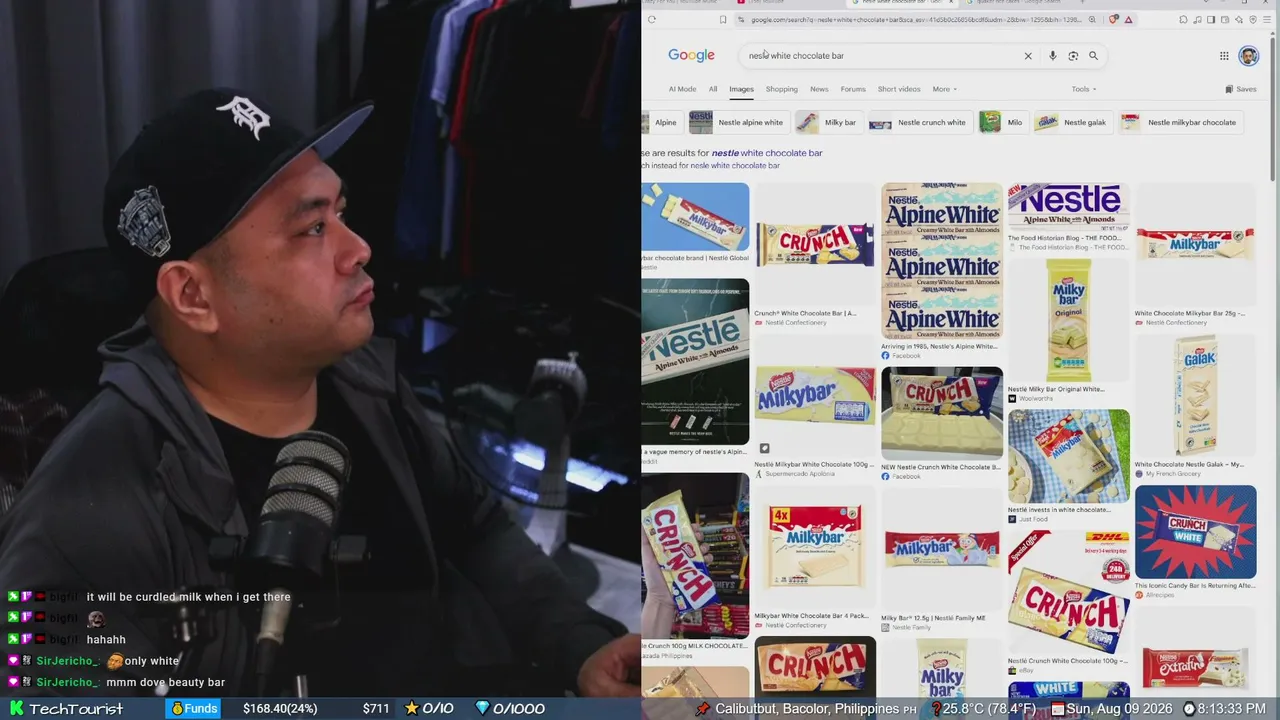Close the active nestle search browser tab
The width and height of the screenshot is (1280, 720).
[950, 2]
